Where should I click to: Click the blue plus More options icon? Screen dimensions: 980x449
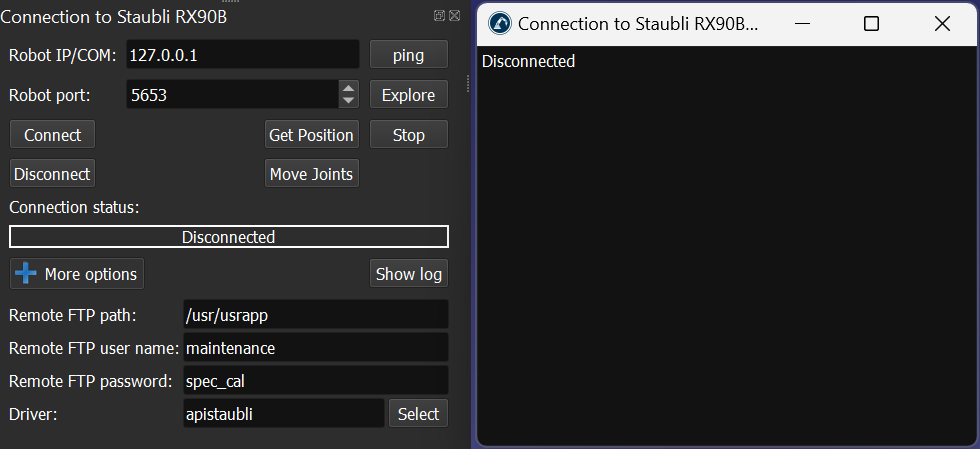point(26,274)
